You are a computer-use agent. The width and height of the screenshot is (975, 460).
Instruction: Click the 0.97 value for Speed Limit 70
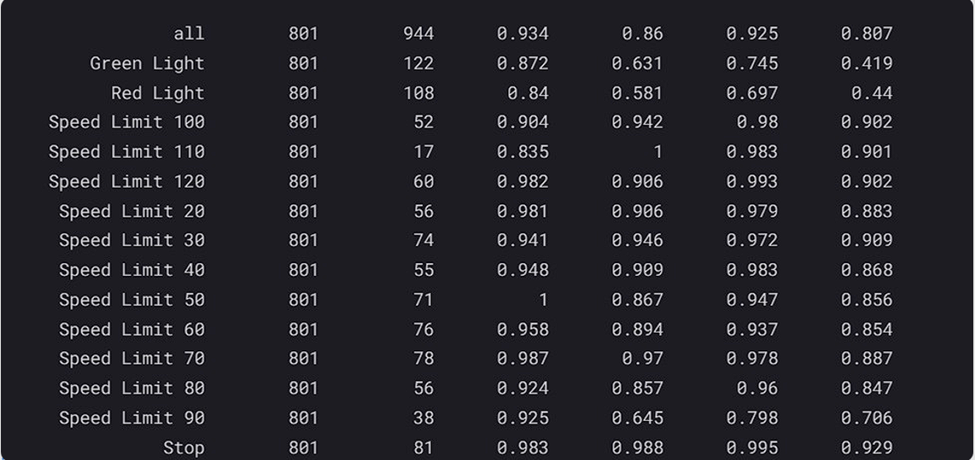pyautogui.click(x=642, y=359)
